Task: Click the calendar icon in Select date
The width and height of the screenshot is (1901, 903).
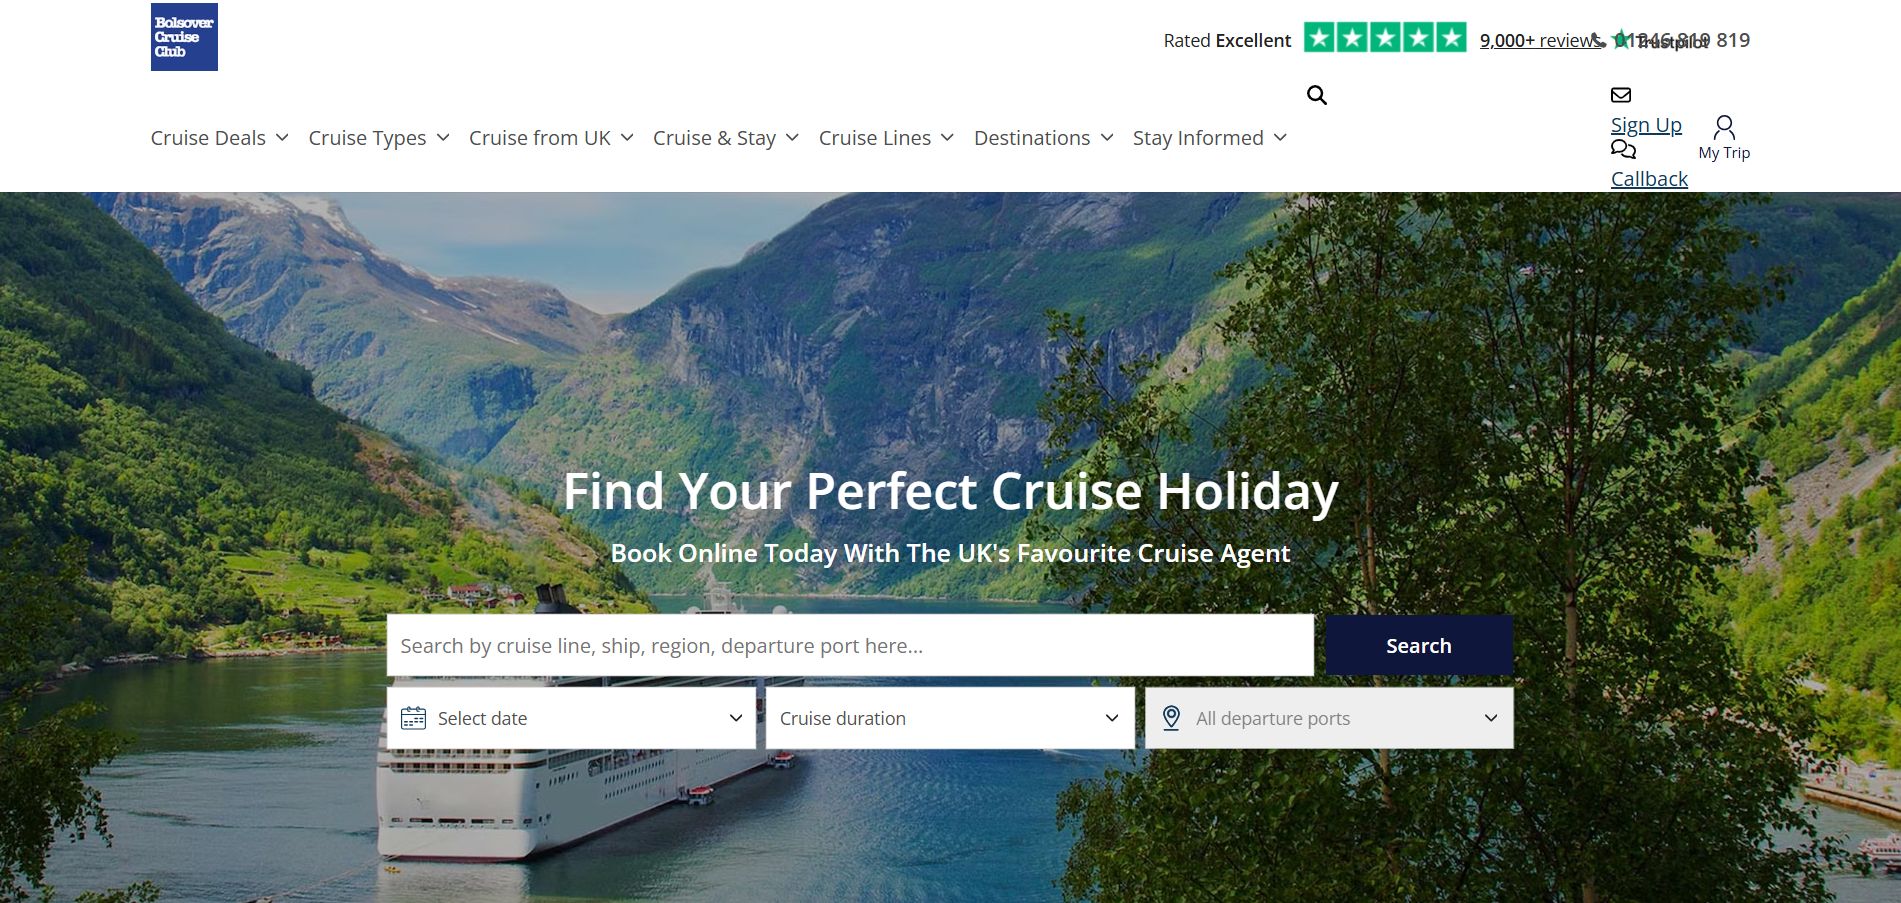Action: (x=413, y=718)
